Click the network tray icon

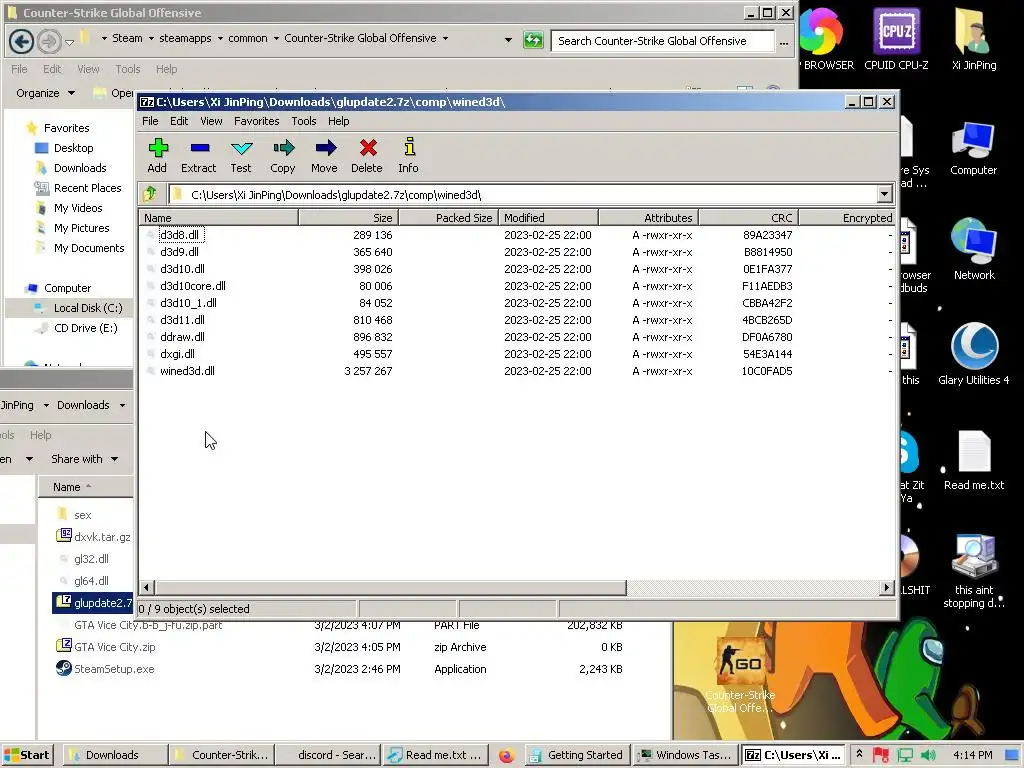tap(905, 755)
